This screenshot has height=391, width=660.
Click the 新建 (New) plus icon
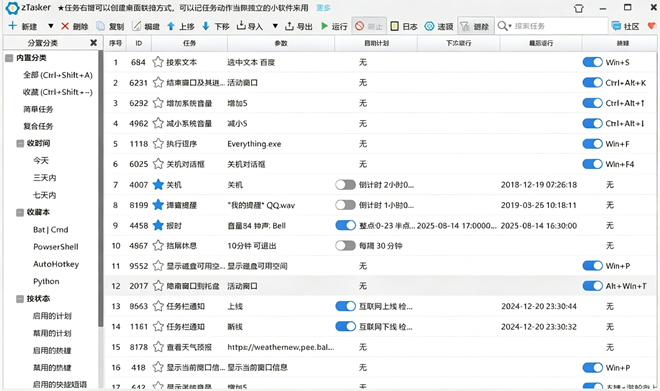[13, 26]
